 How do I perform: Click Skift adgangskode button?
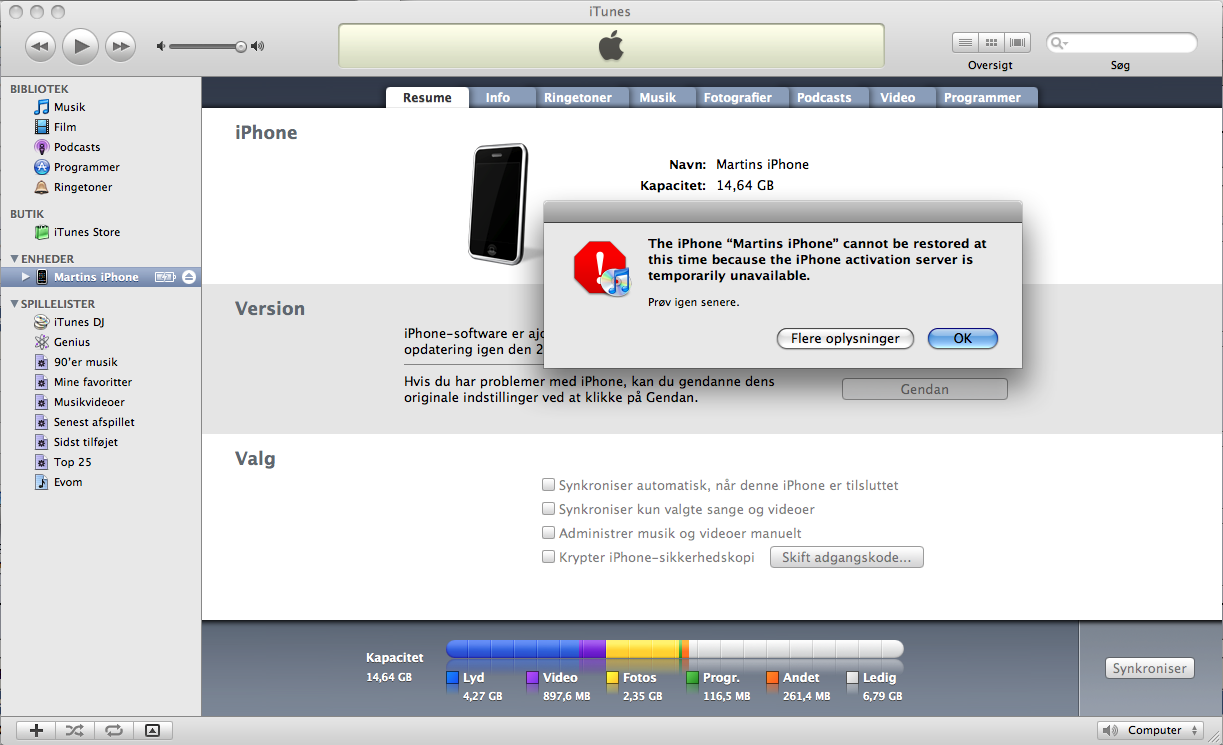(x=846, y=557)
